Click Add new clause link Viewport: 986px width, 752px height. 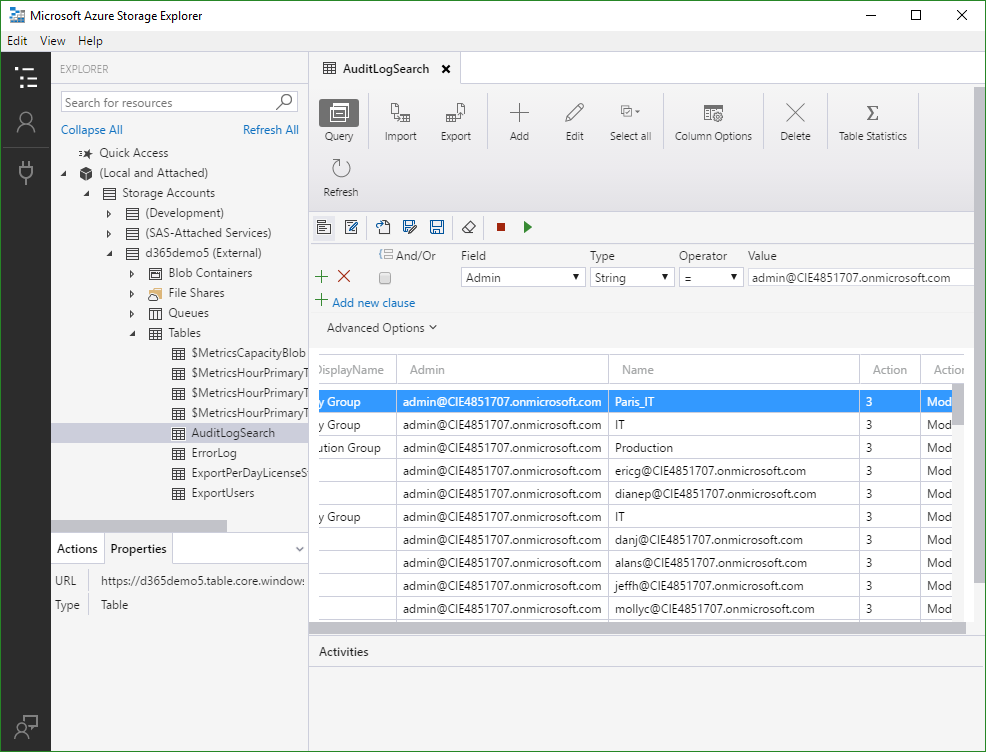coord(373,303)
